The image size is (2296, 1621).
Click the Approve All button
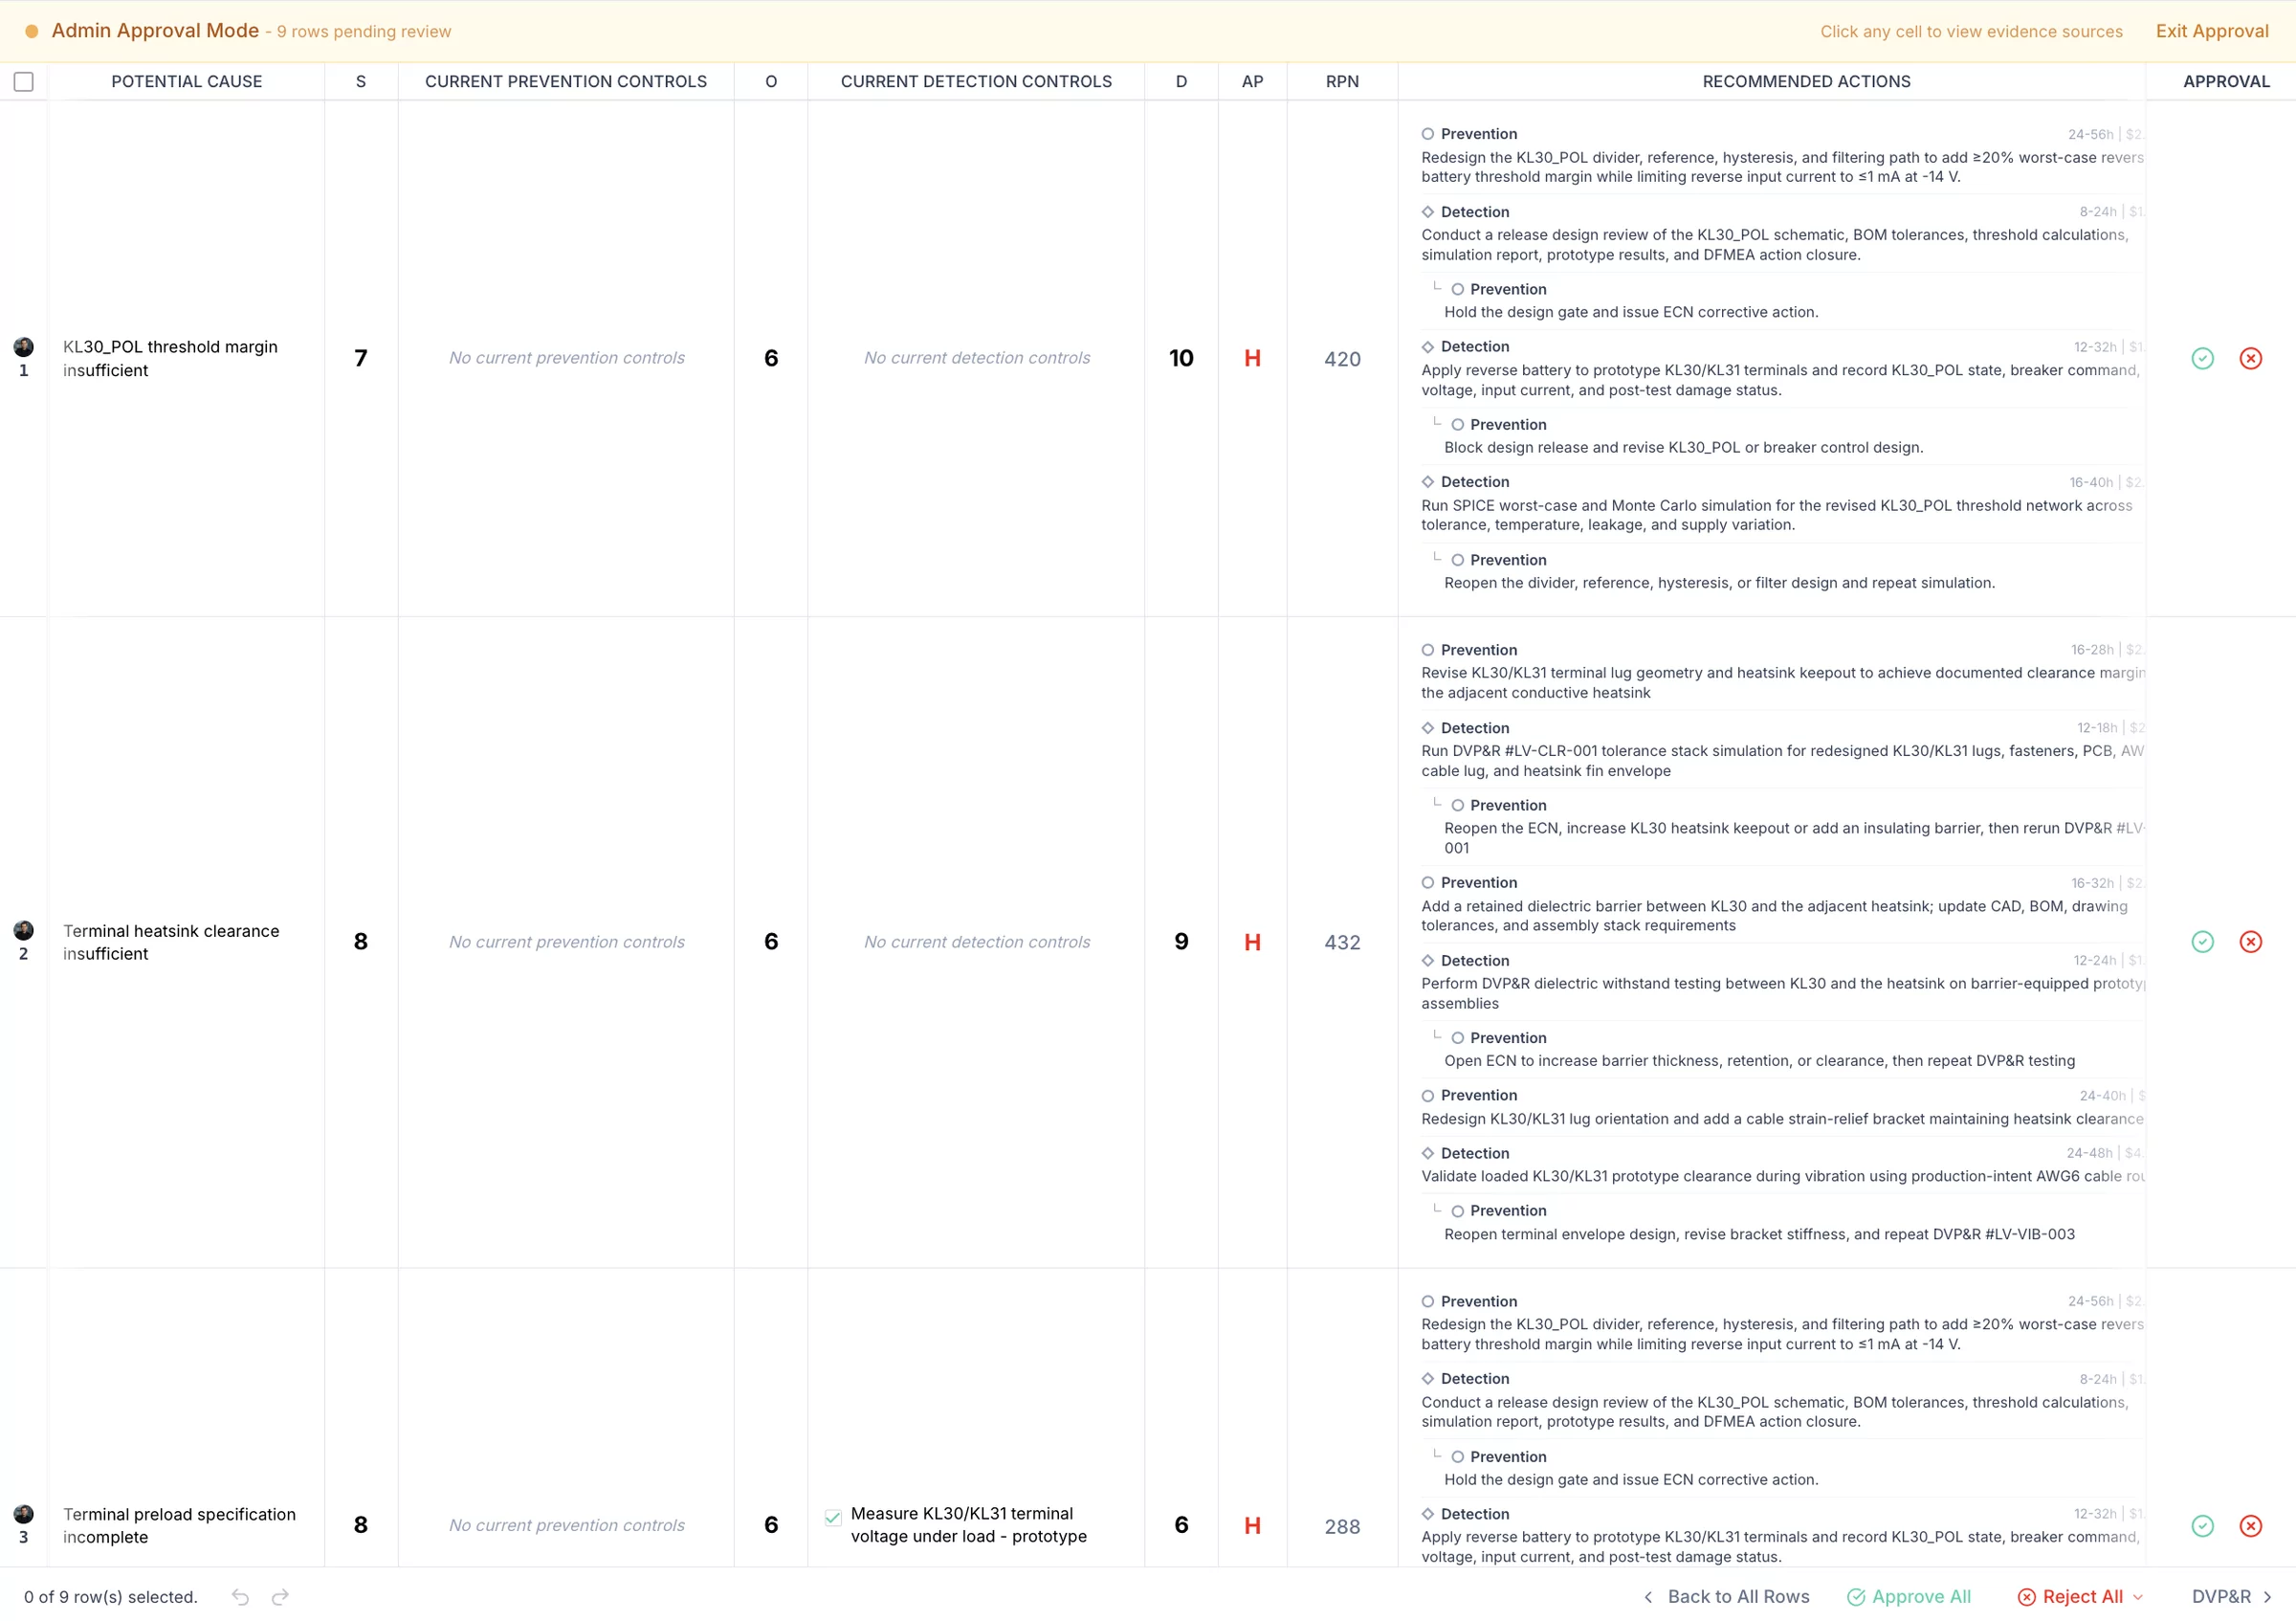[1909, 1597]
